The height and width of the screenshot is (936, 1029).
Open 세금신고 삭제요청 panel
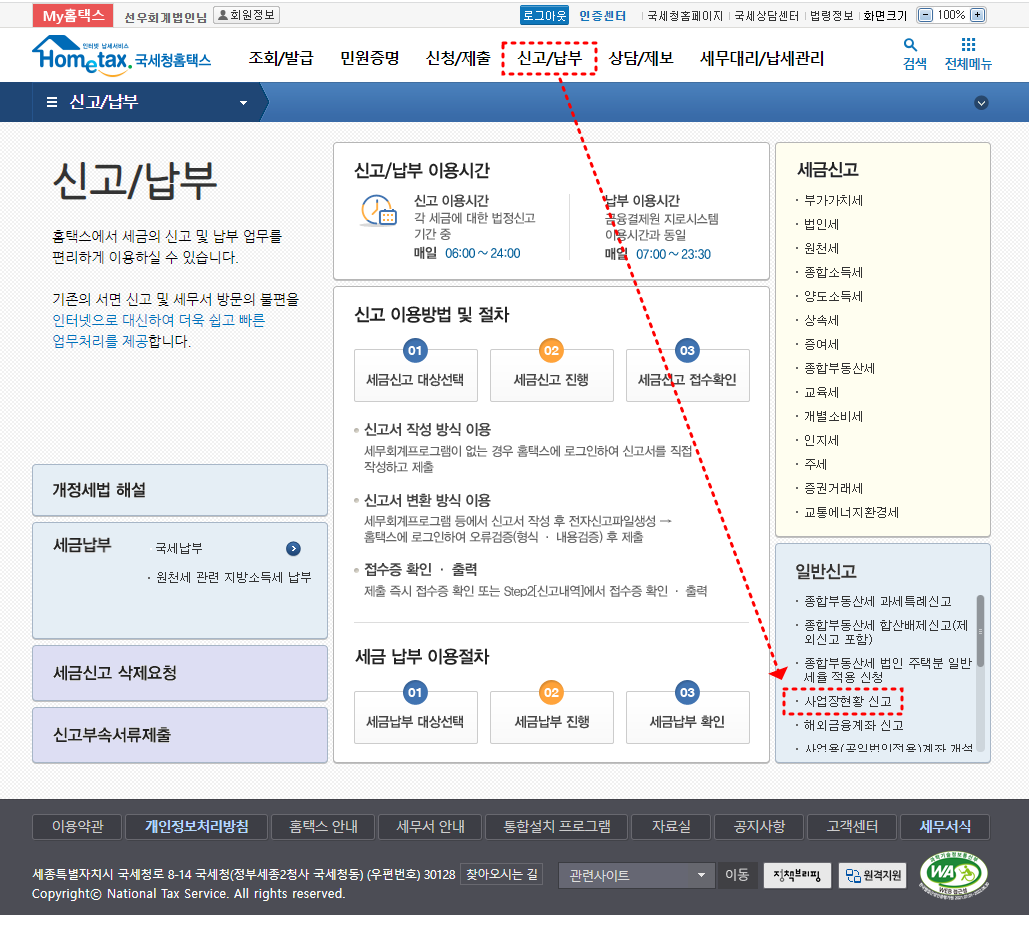(x=180, y=673)
